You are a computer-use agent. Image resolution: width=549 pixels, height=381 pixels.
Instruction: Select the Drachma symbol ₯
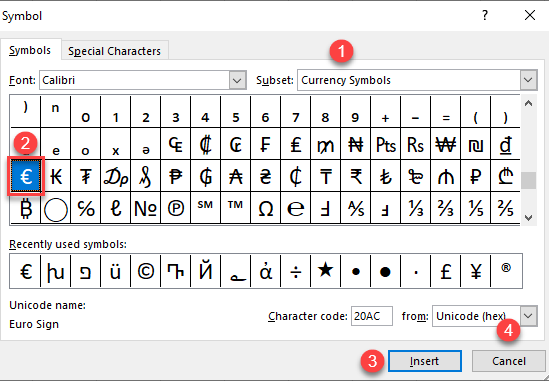116,176
